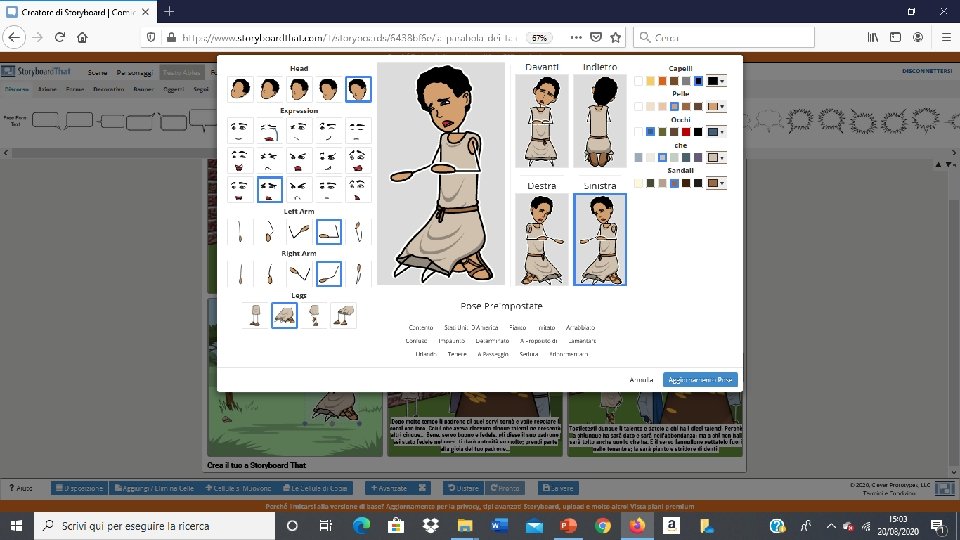This screenshot has height=540, width=960.
Task: Pick the red Occhi eye color swatch
Action: (x=686, y=132)
